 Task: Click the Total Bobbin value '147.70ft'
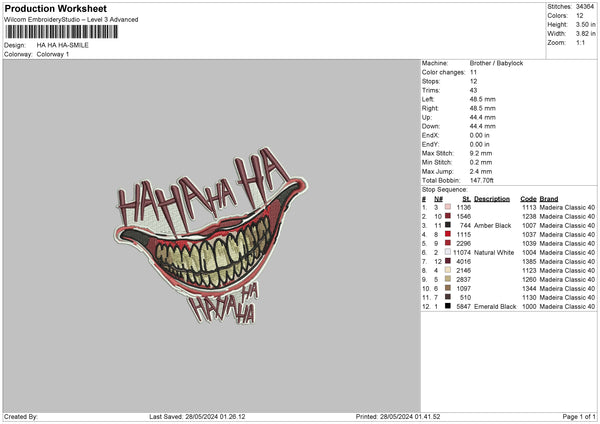point(482,180)
